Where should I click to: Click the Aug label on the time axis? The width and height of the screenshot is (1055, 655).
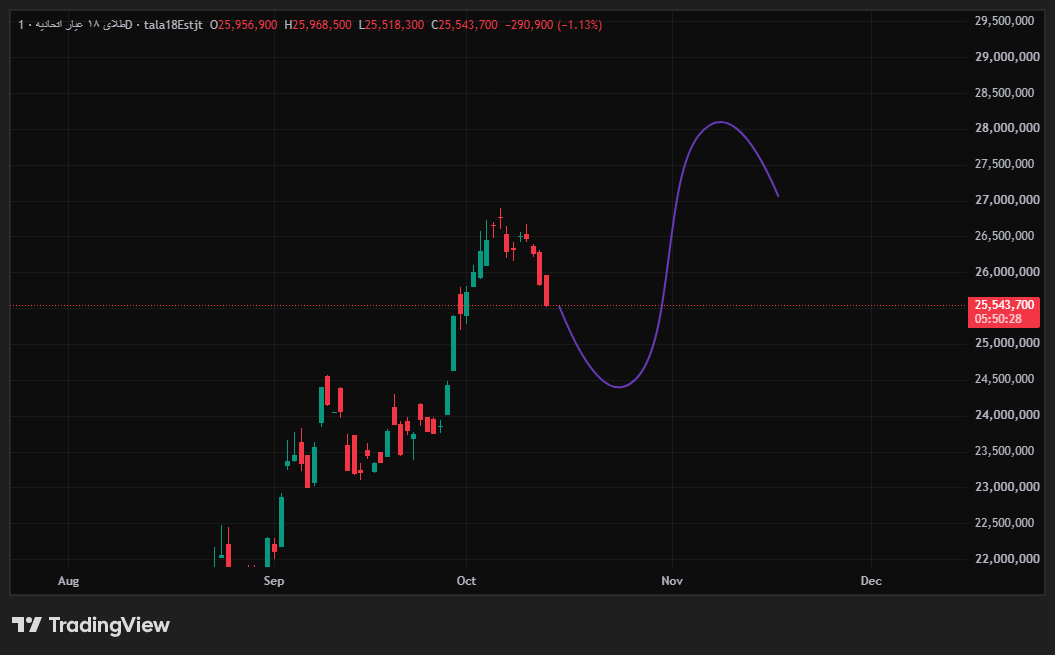(x=69, y=581)
